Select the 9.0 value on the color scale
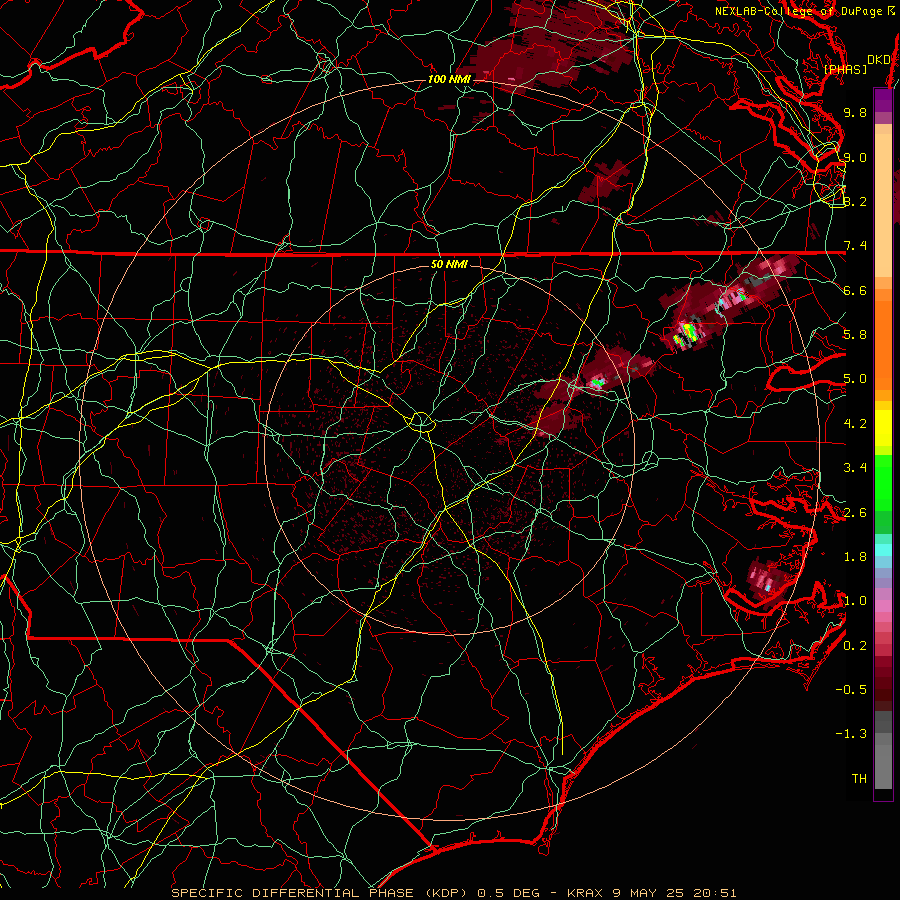This screenshot has width=900, height=900. click(x=855, y=157)
